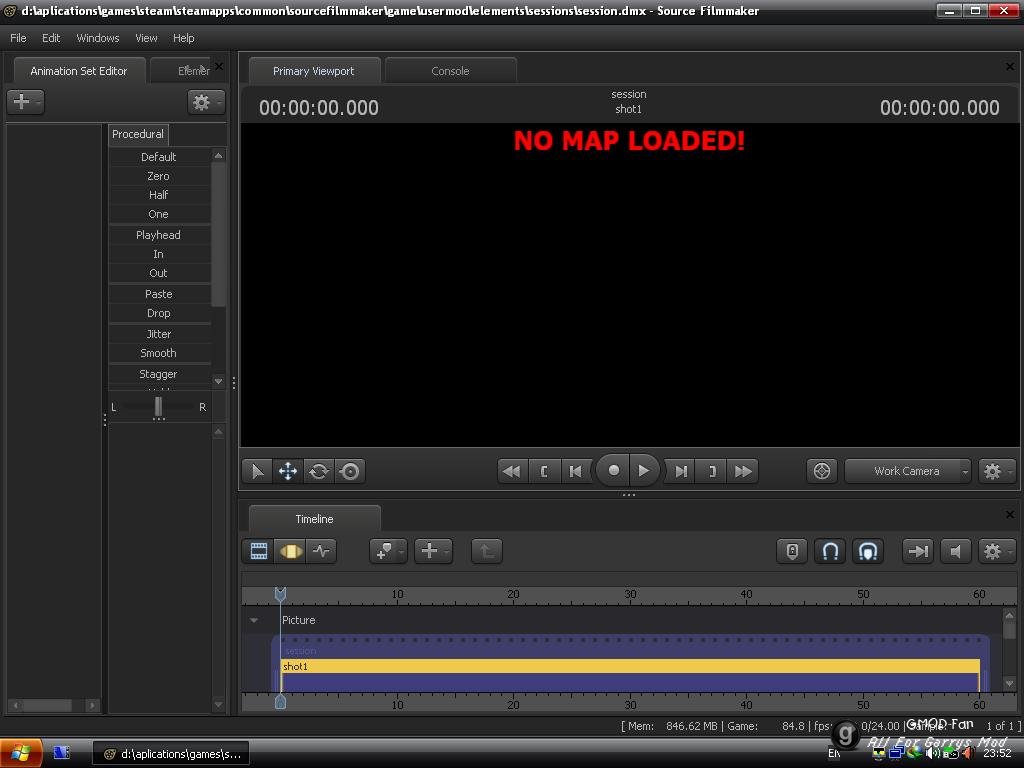This screenshot has height=768, width=1024.
Task: Select the shot1 clip in timeline
Action: coord(630,666)
